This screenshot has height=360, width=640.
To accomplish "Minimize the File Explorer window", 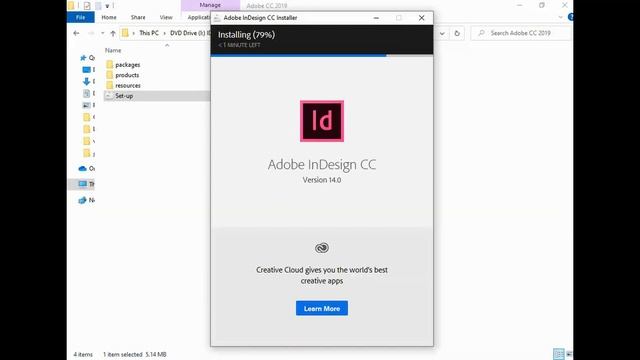I will coord(519,5).
